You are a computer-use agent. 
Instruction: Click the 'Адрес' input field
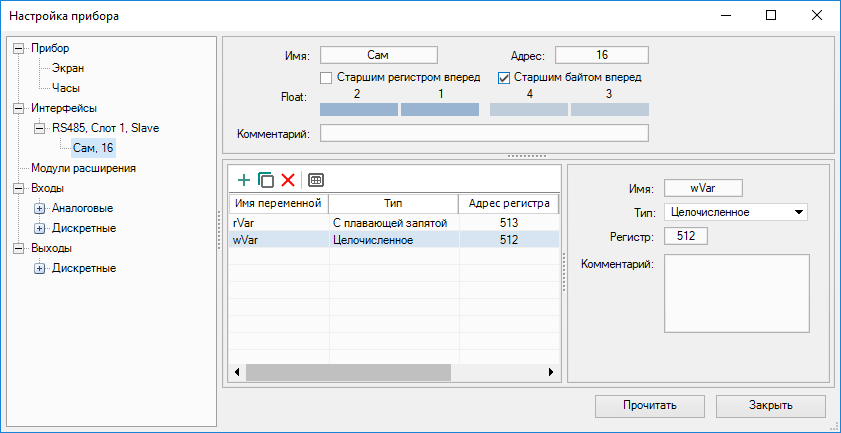(x=601, y=55)
